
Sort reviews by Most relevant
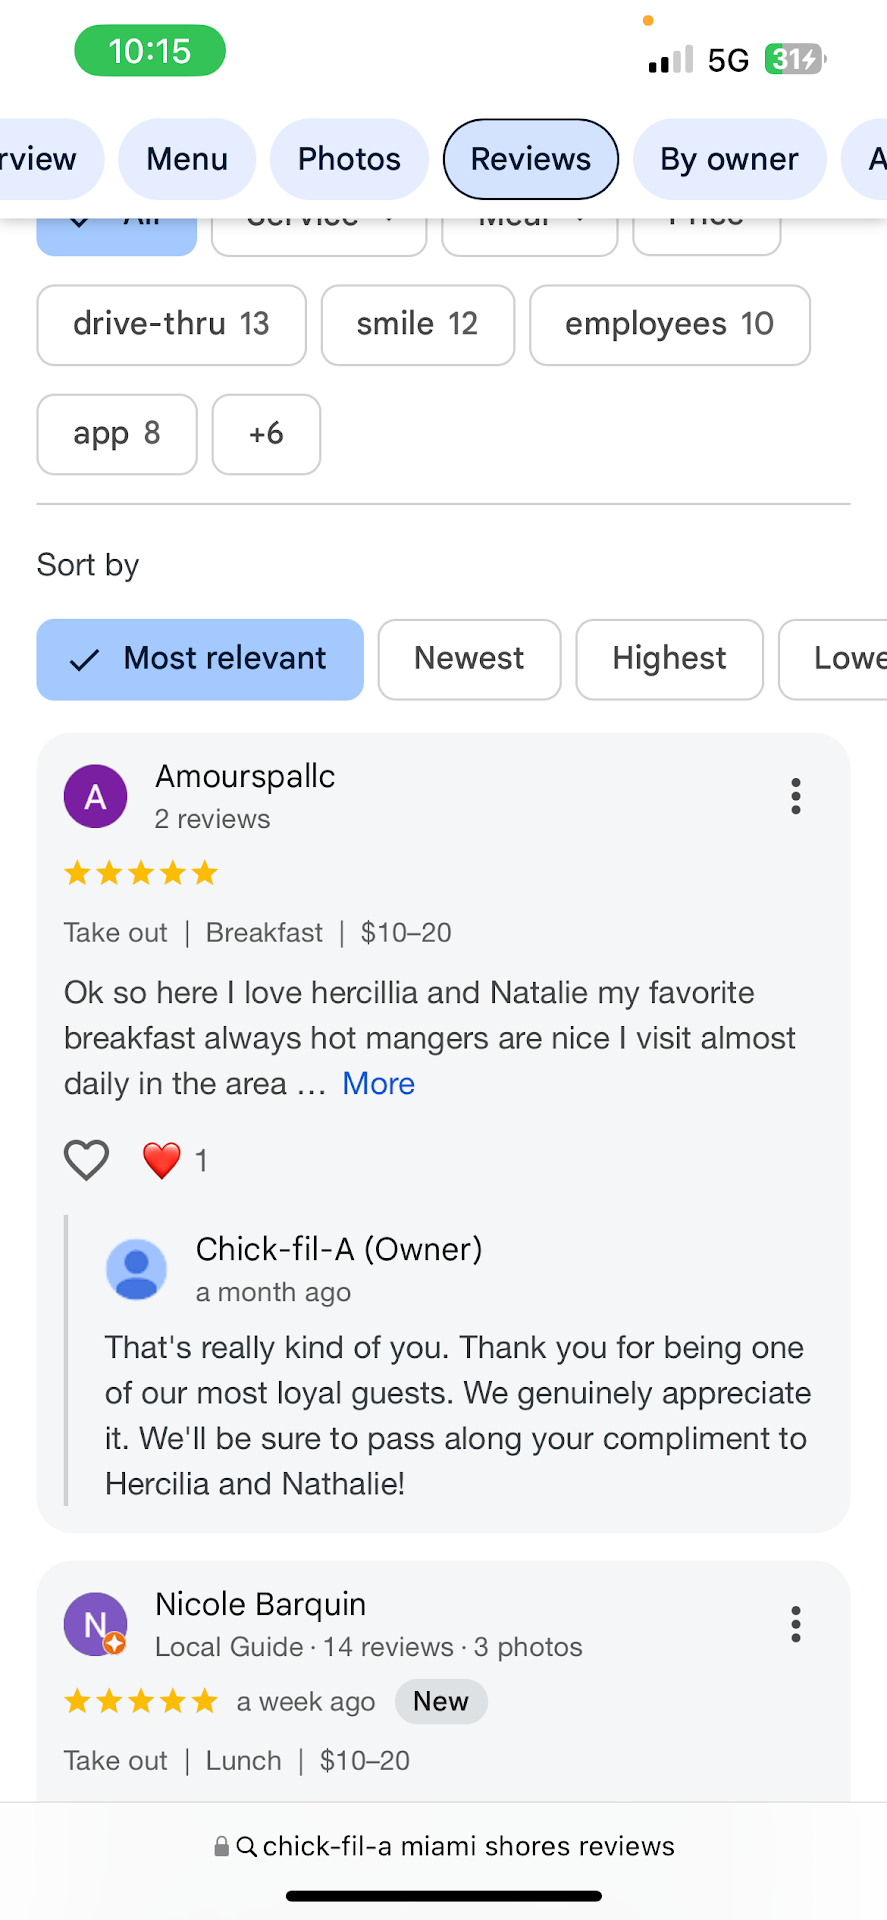coord(200,659)
